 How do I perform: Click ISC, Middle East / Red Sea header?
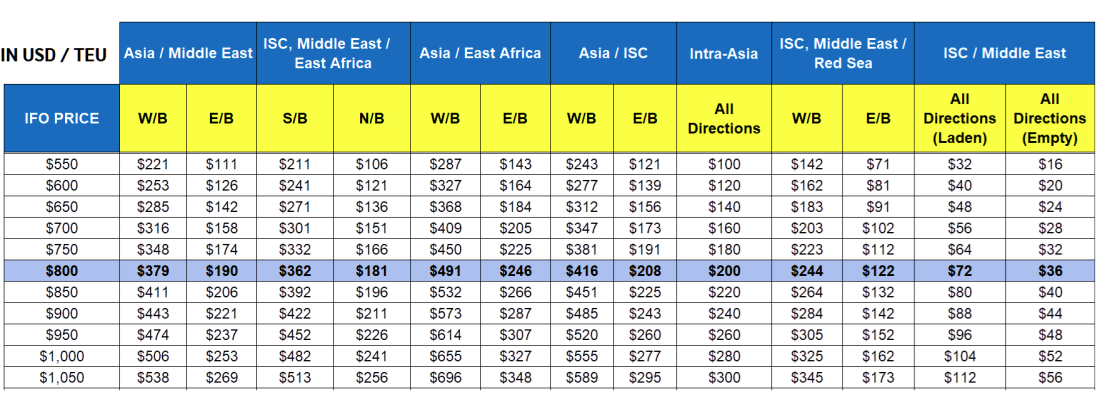843,54
